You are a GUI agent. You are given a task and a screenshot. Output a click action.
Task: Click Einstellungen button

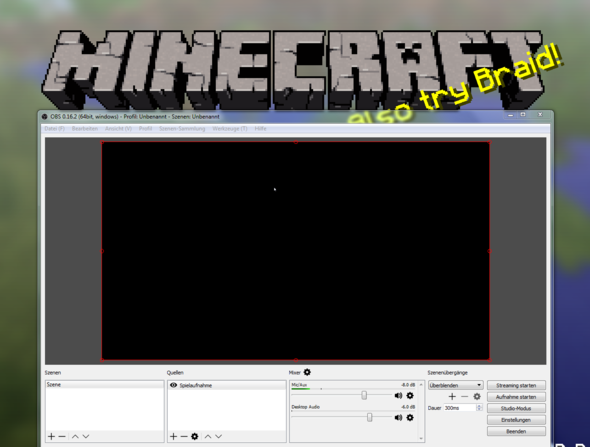coord(516,420)
